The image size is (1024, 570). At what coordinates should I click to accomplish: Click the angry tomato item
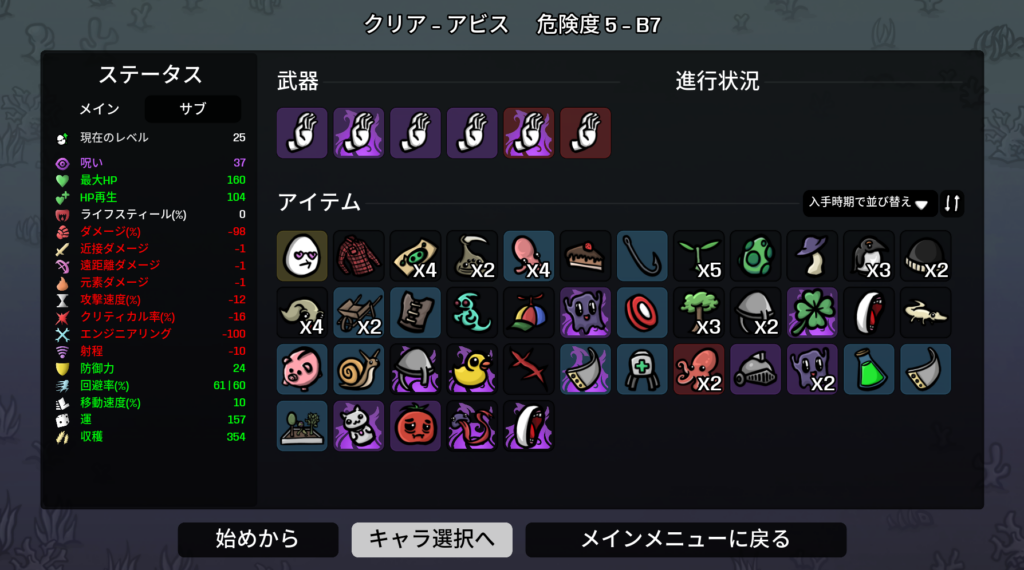pos(415,426)
